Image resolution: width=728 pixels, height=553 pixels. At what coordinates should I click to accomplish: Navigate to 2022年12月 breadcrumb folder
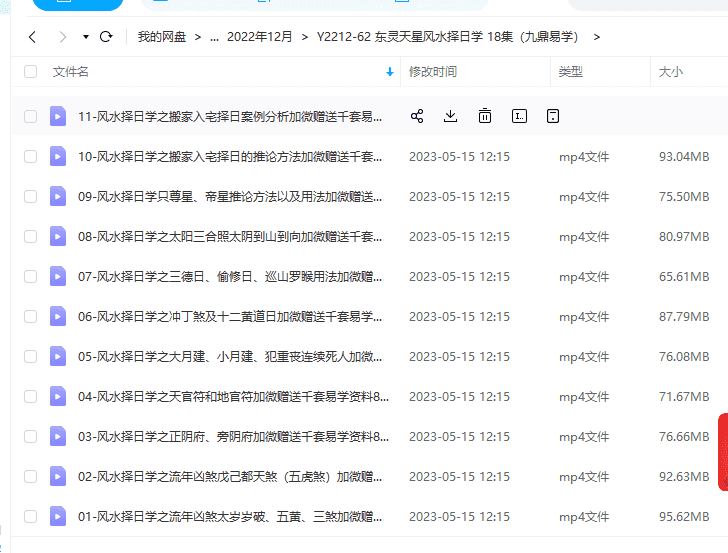(x=260, y=37)
